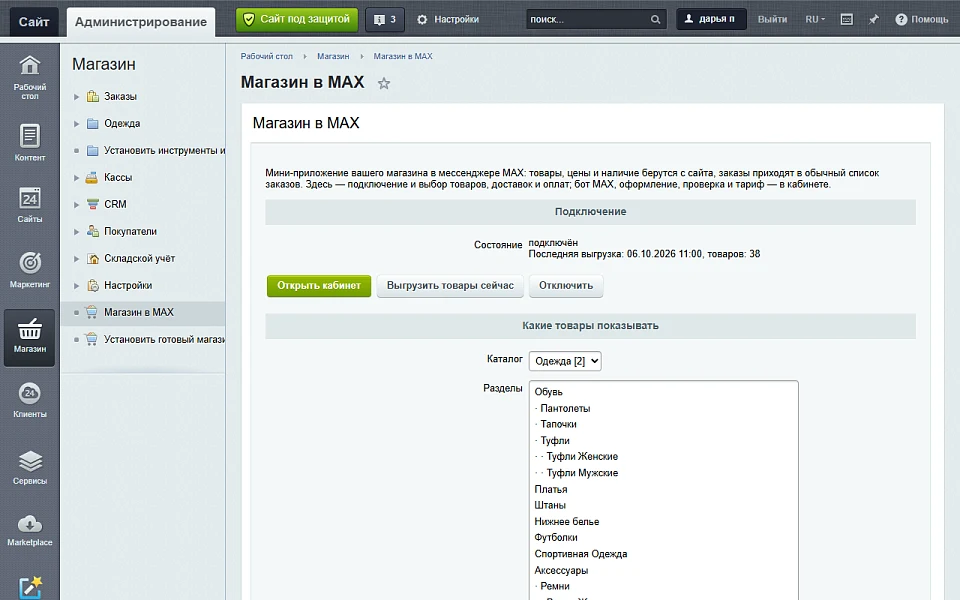Viewport: 960px width, 600px height.
Task: Expand the Одежда tree node
Action: click(77, 124)
